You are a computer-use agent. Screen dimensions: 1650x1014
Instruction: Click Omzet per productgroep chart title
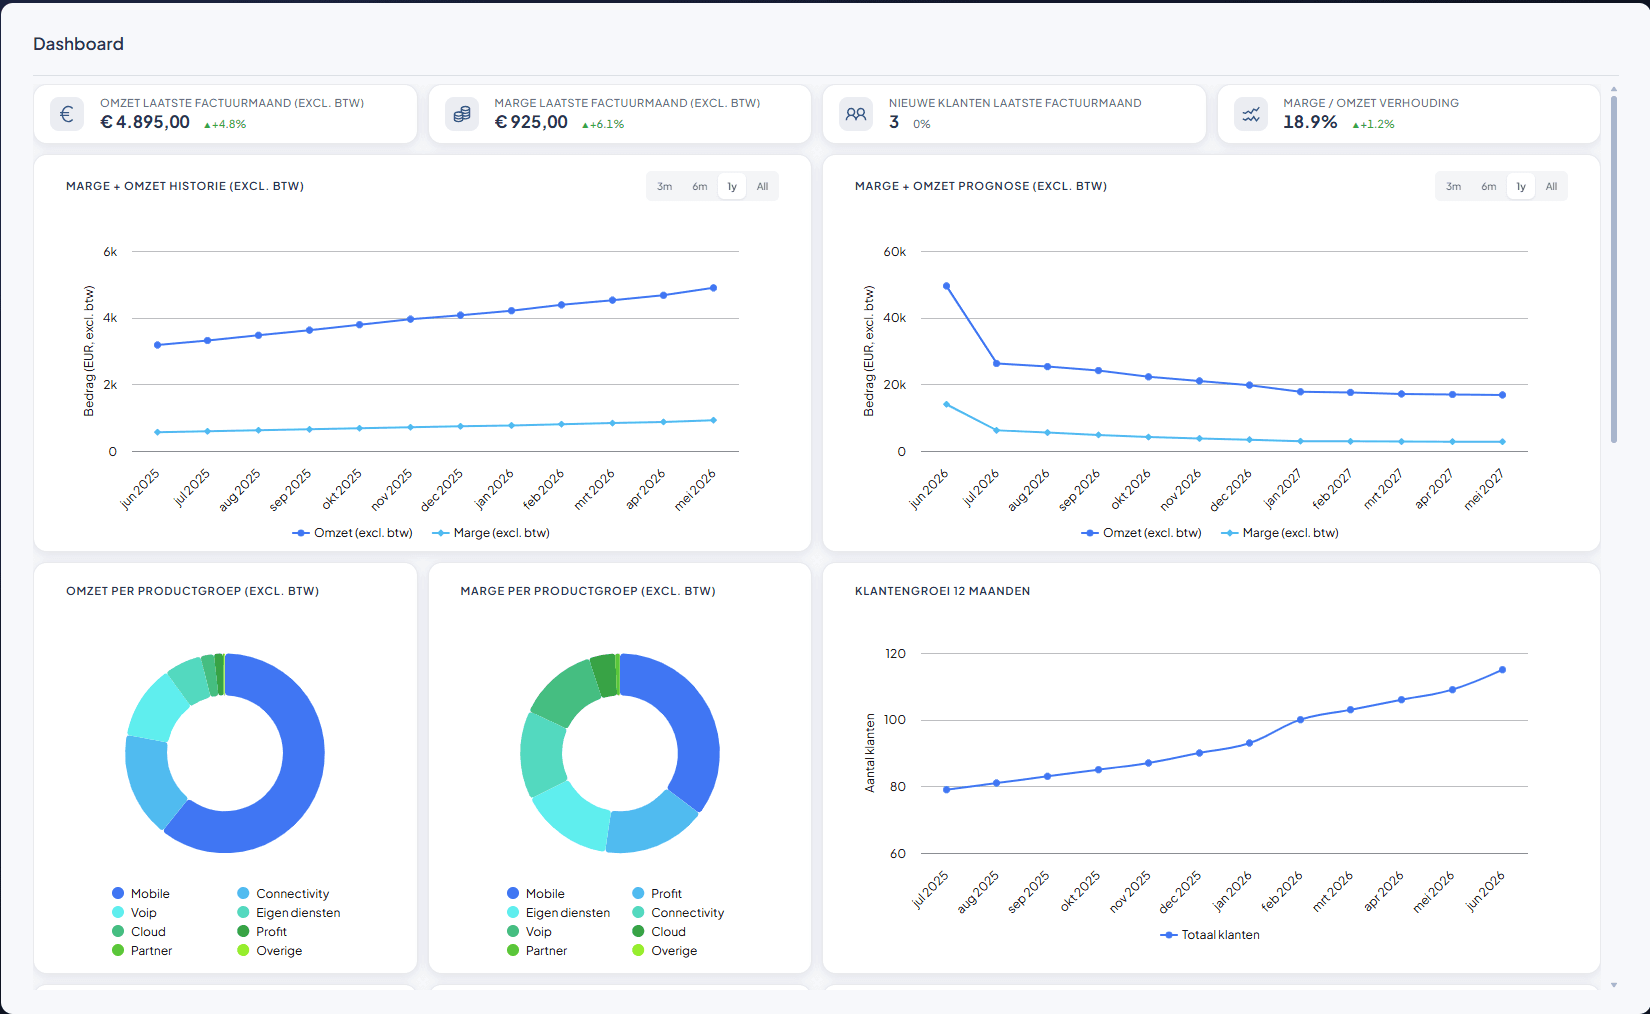click(192, 591)
